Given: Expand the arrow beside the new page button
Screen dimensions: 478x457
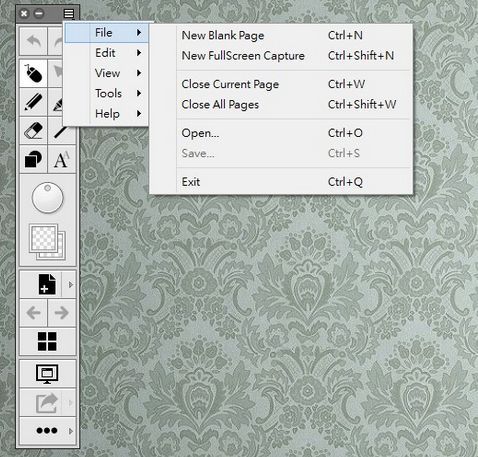Looking at the screenshot, I should [71, 285].
